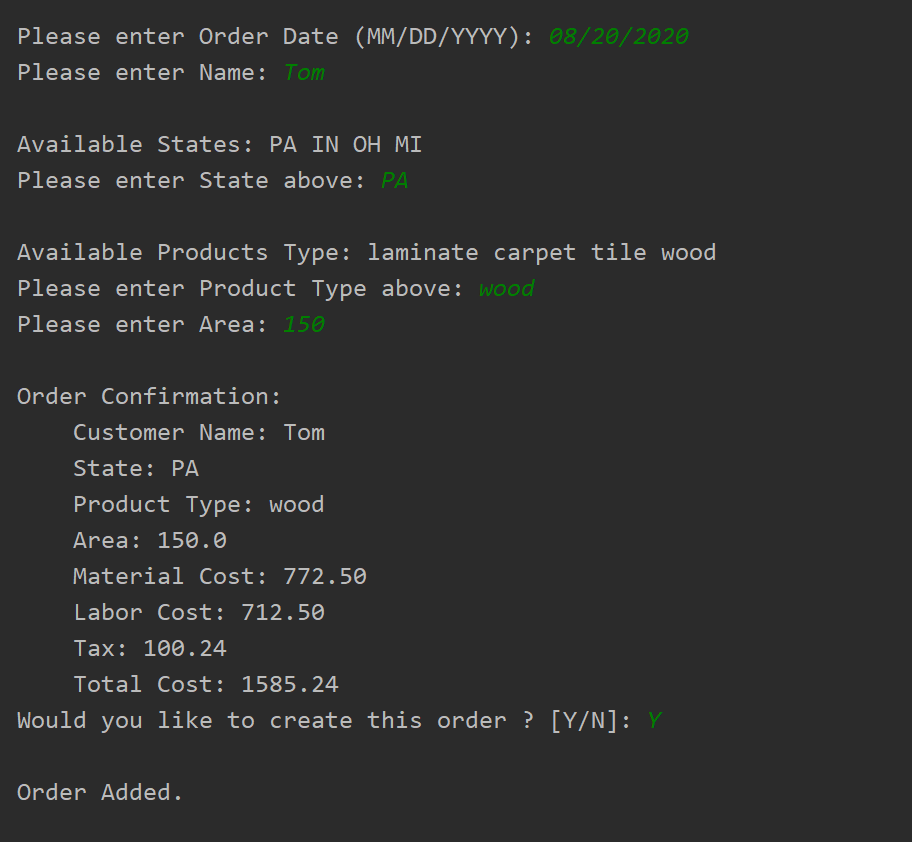Click the Would you like to create prompt
Viewport: 912px width, 842px height.
(324, 721)
